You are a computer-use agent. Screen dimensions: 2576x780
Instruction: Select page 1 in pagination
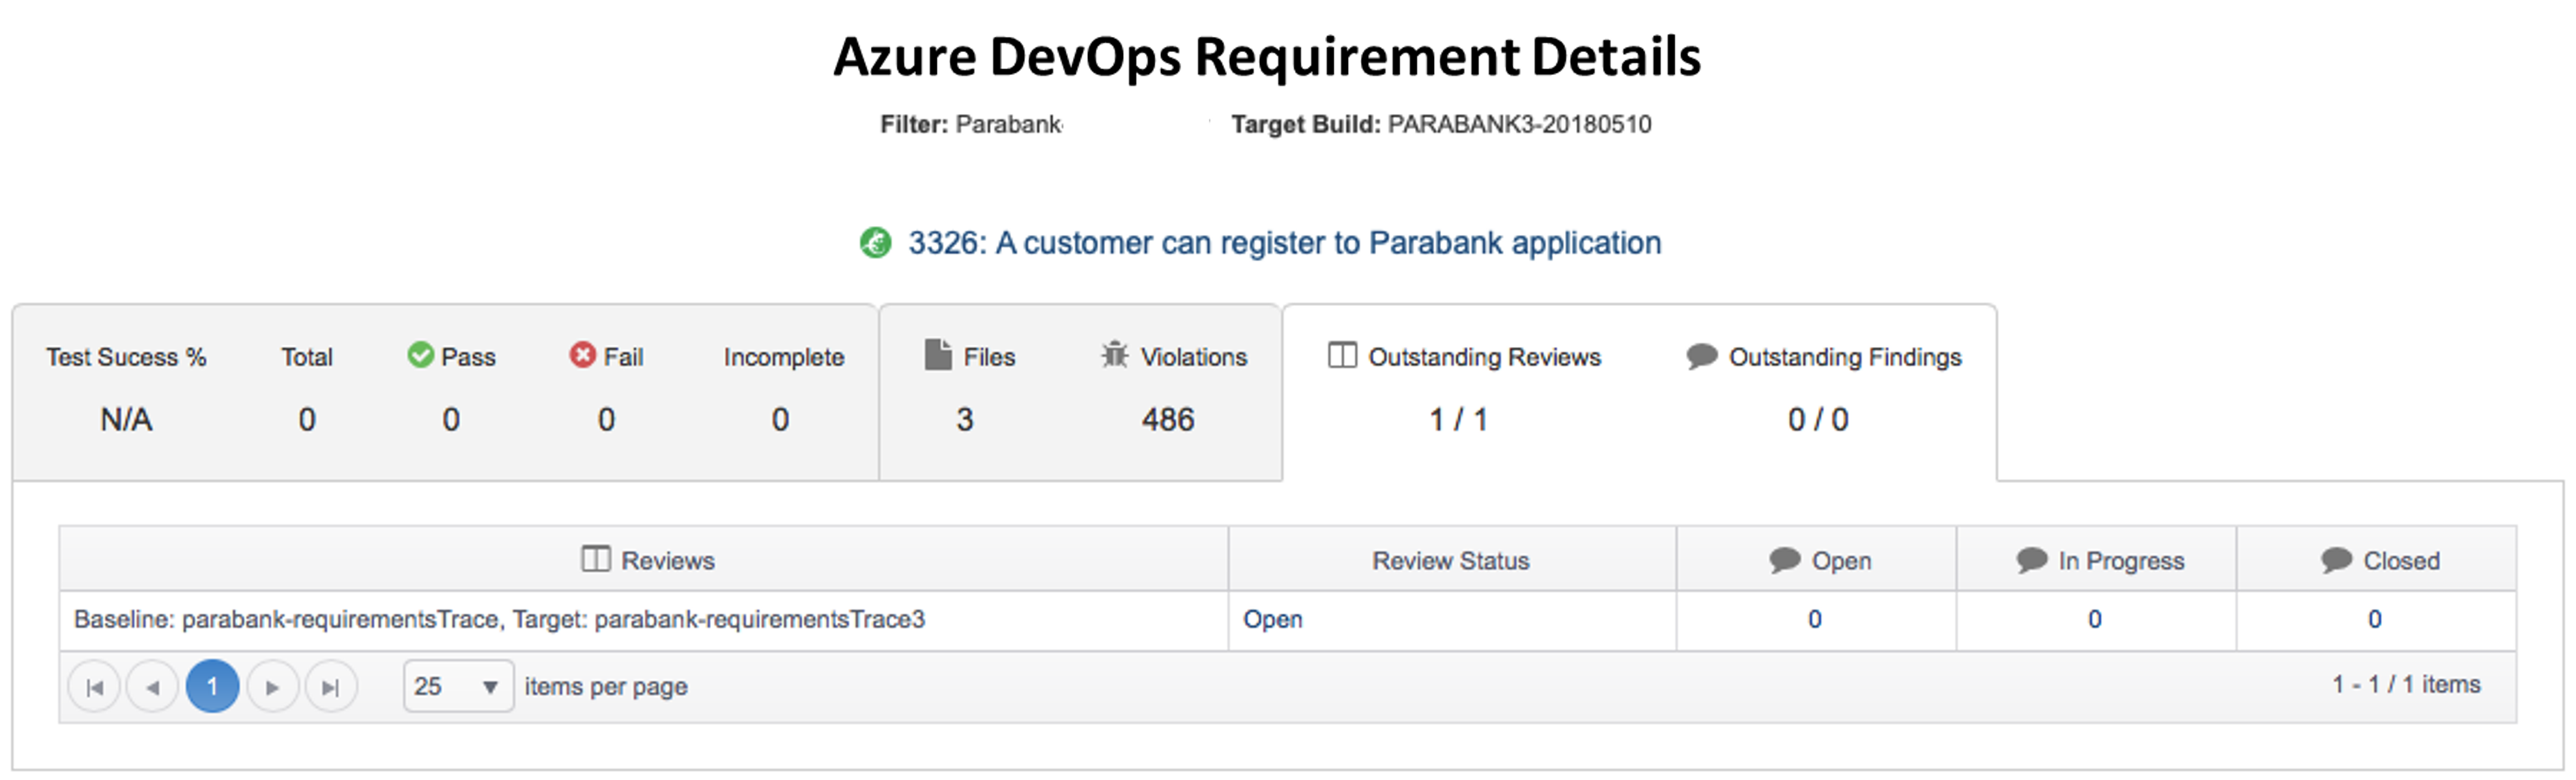[x=212, y=687]
